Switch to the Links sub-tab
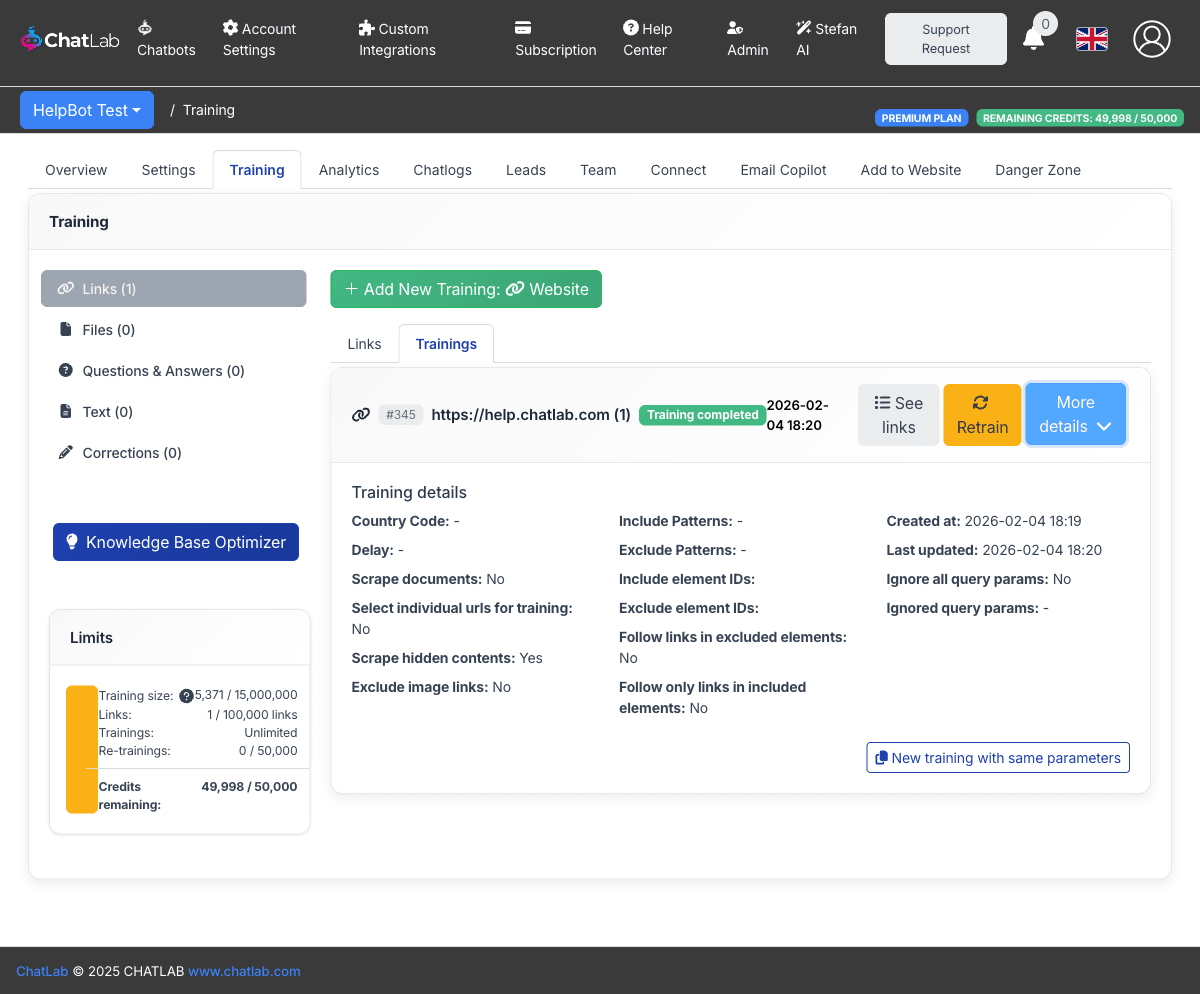 (x=364, y=344)
